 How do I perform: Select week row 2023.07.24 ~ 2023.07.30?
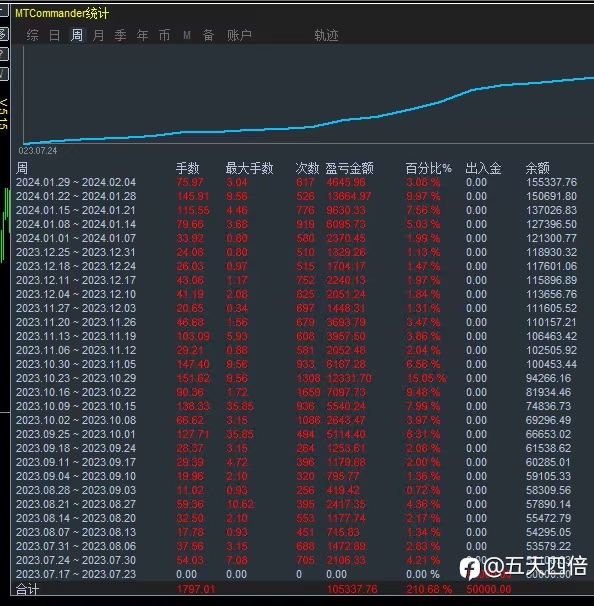[296, 560]
